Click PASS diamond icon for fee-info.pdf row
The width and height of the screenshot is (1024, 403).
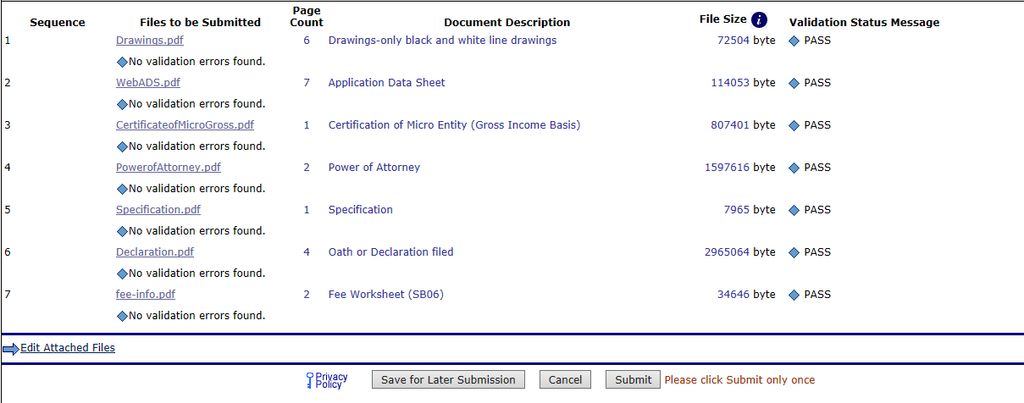click(x=794, y=295)
